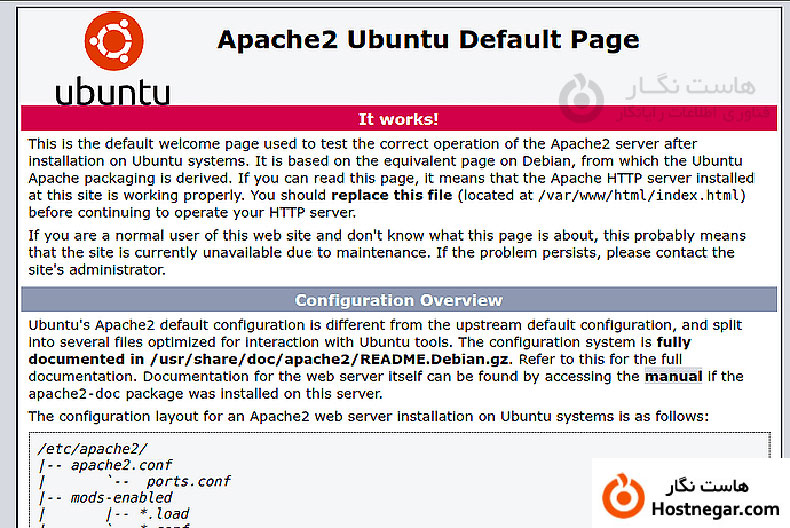The image size is (790, 528).
Task: Click the Configuration Overview header bar
Action: coord(398,300)
